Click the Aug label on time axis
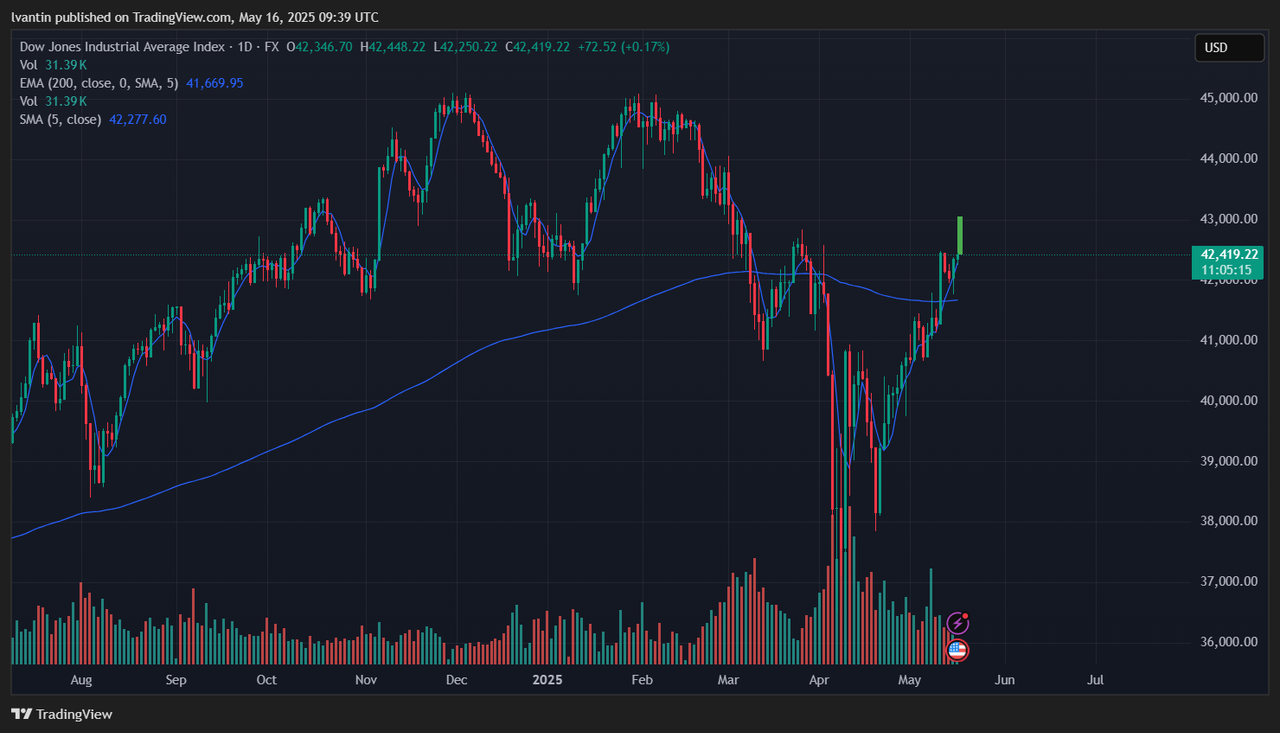This screenshot has height=733, width=1280. point(82,680)
